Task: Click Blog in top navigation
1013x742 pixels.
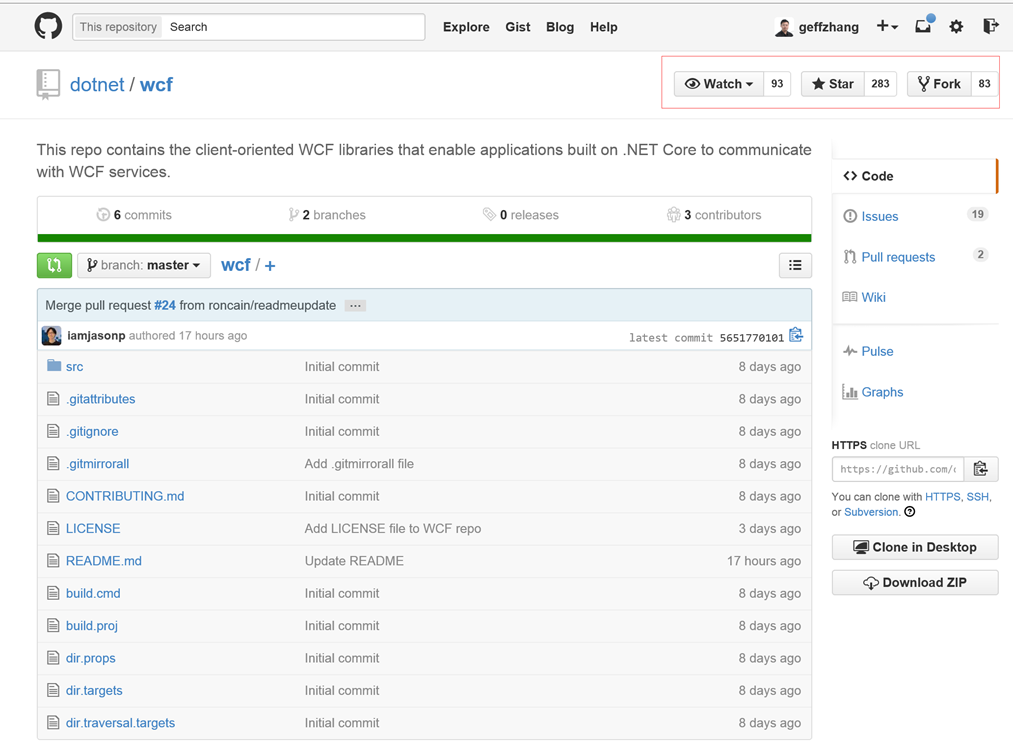Action: [x=559, y=27]
